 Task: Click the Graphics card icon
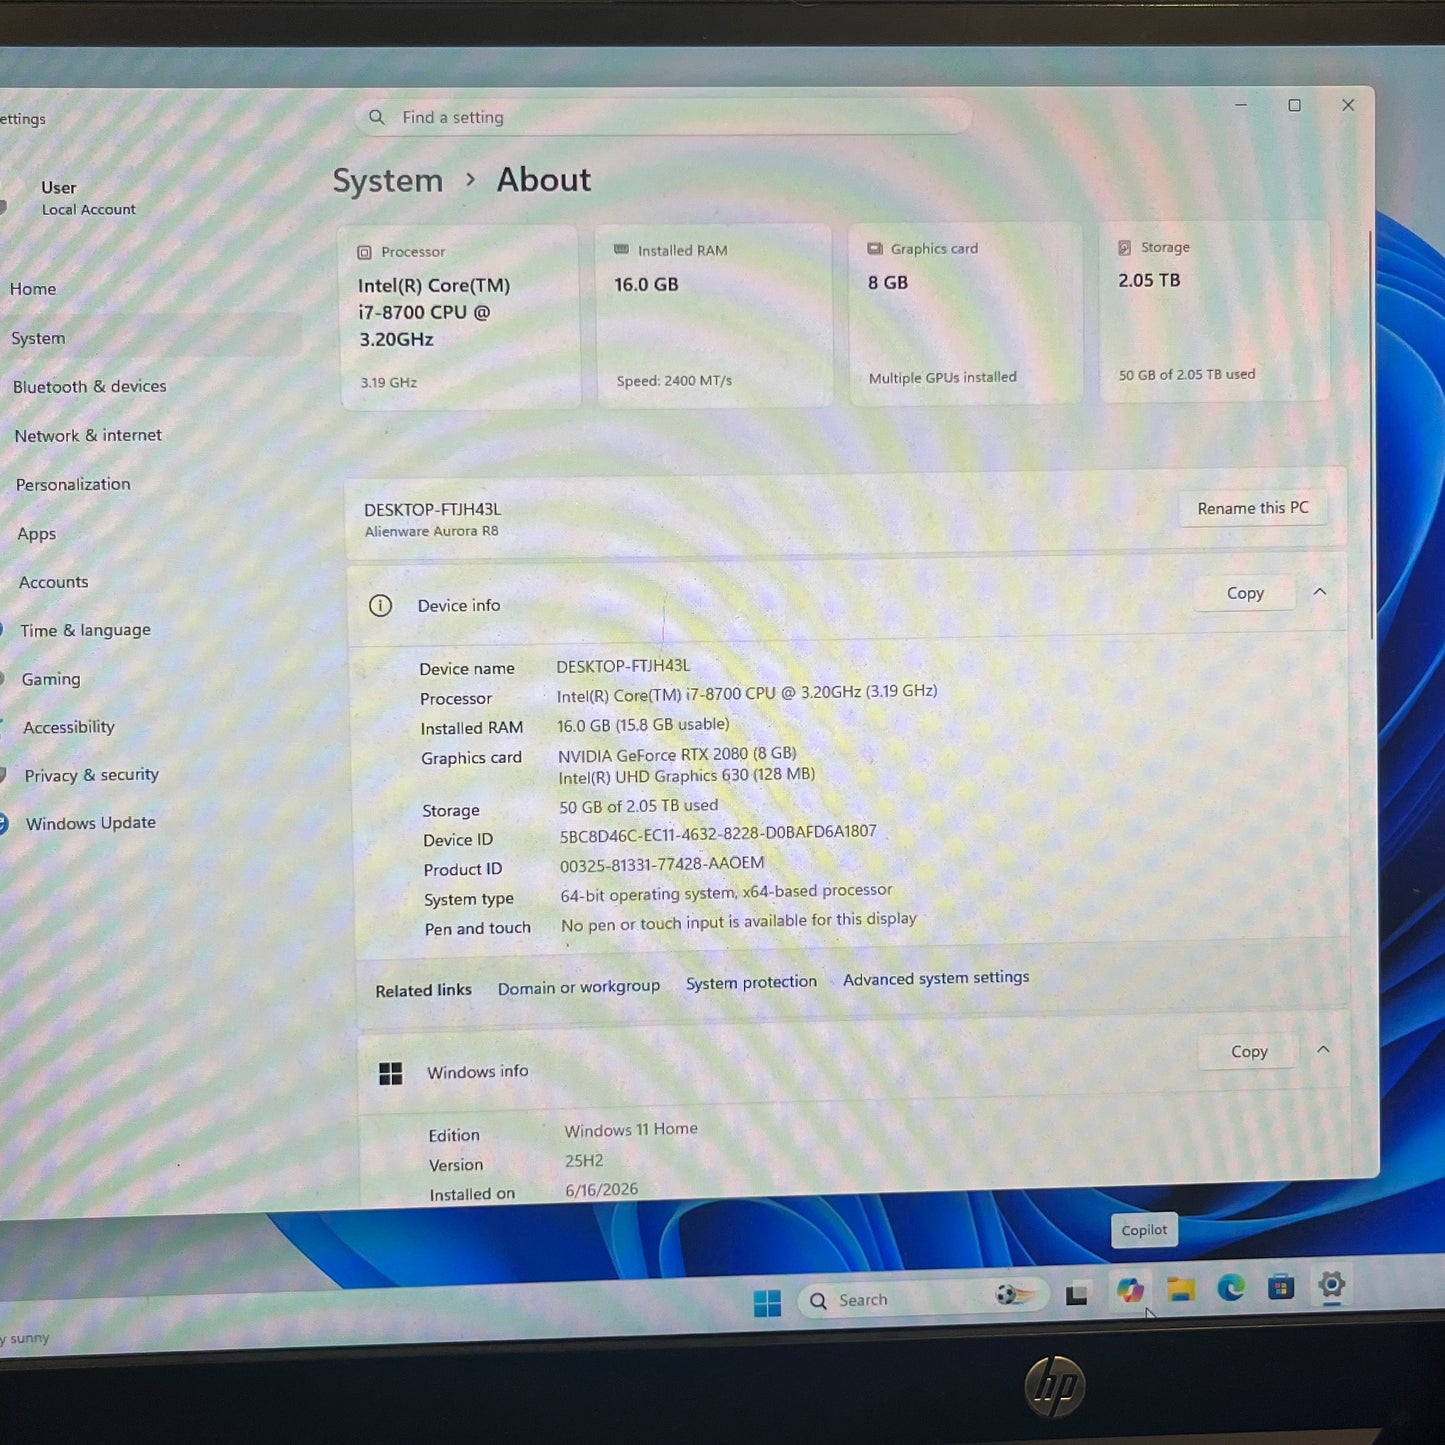[875, 248]
